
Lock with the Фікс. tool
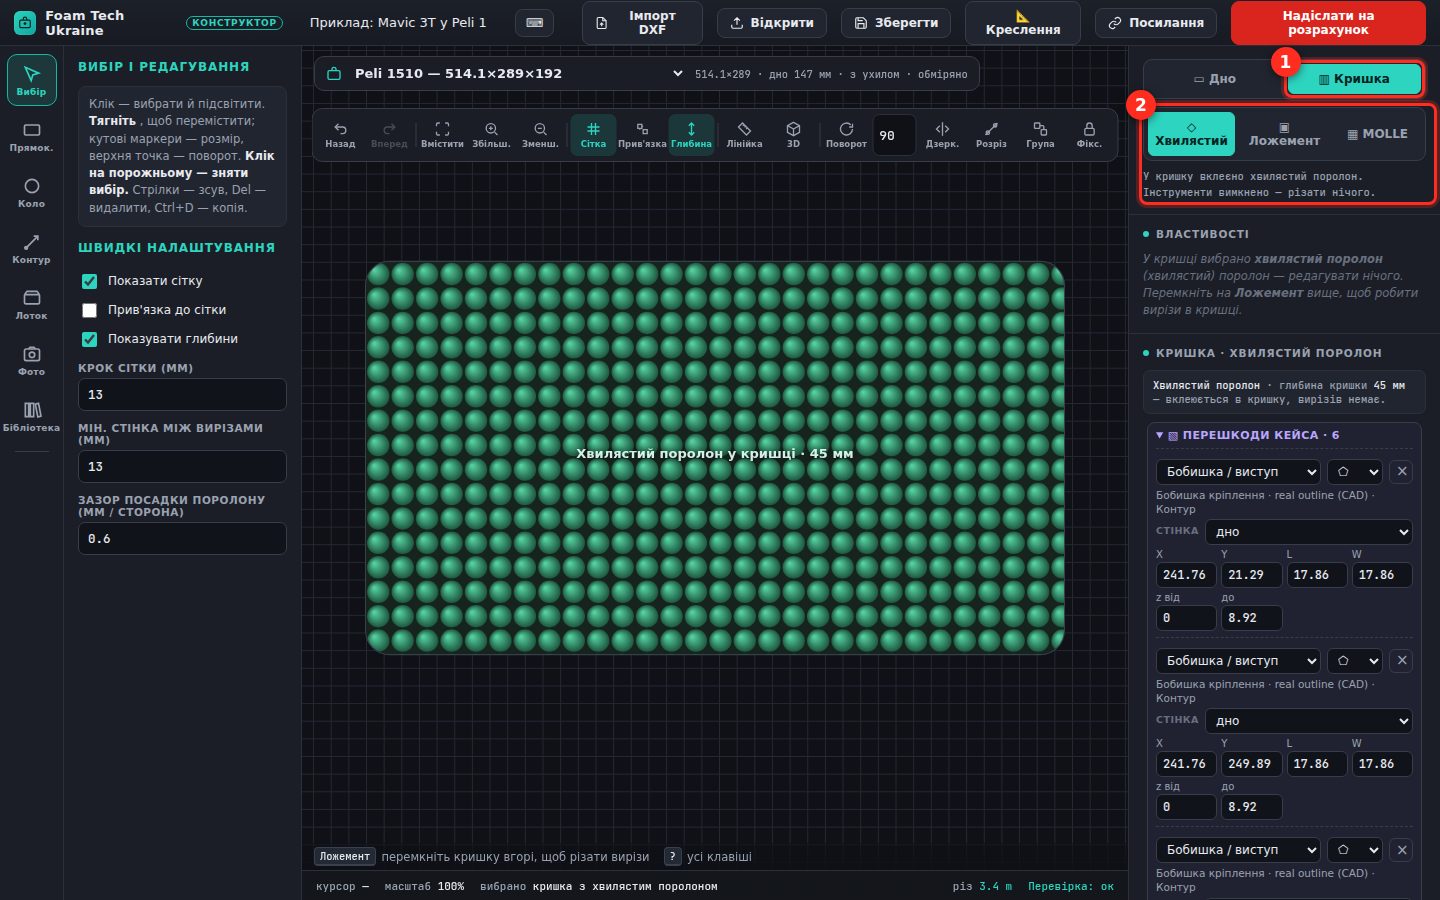pos(1089,135)
